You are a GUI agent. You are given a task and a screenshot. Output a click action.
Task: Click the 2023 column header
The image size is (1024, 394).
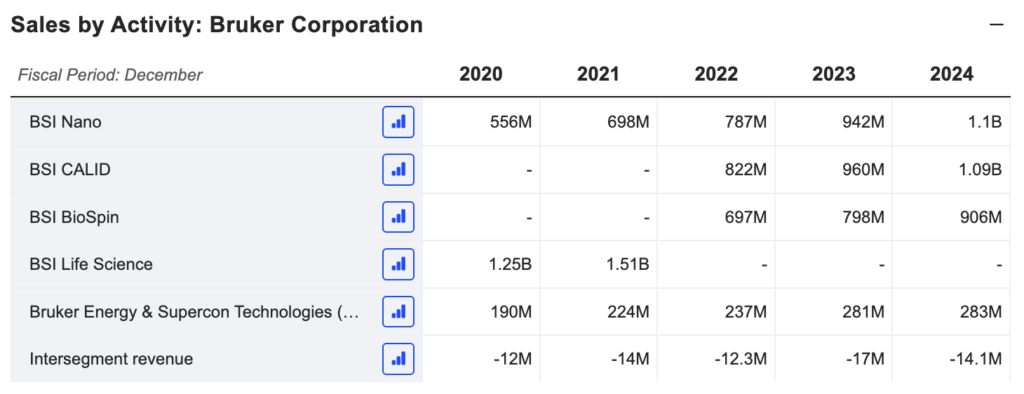[833, 74]
